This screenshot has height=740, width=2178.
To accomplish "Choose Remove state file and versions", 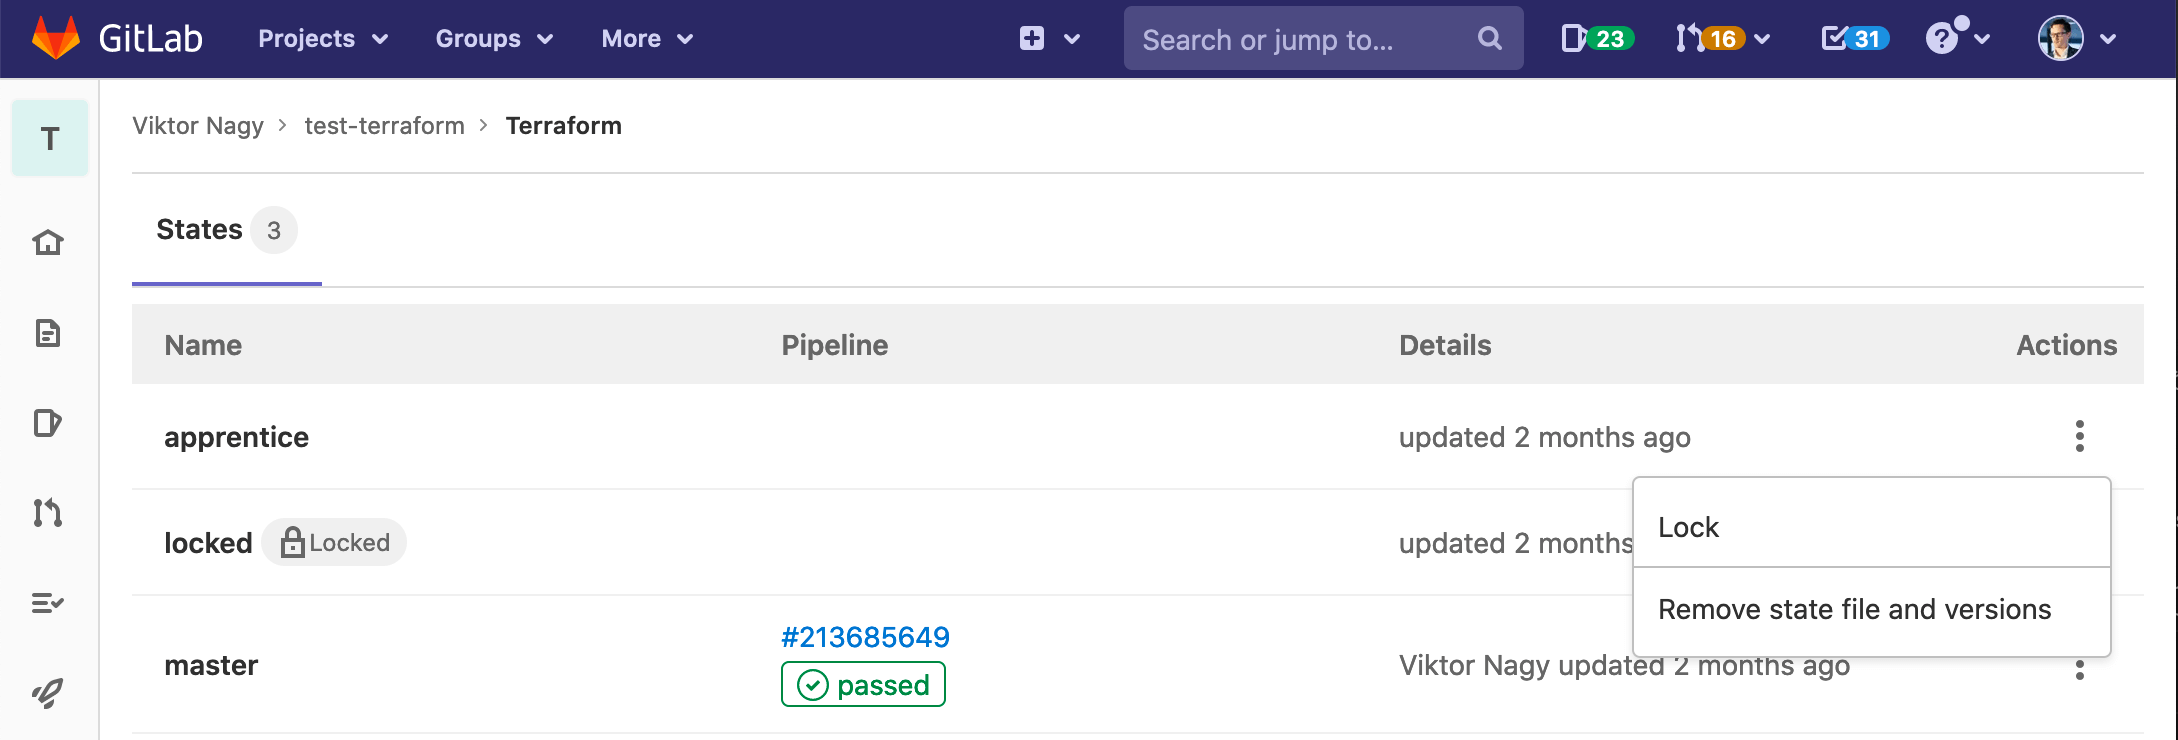I will click(x=1854, y=609).
